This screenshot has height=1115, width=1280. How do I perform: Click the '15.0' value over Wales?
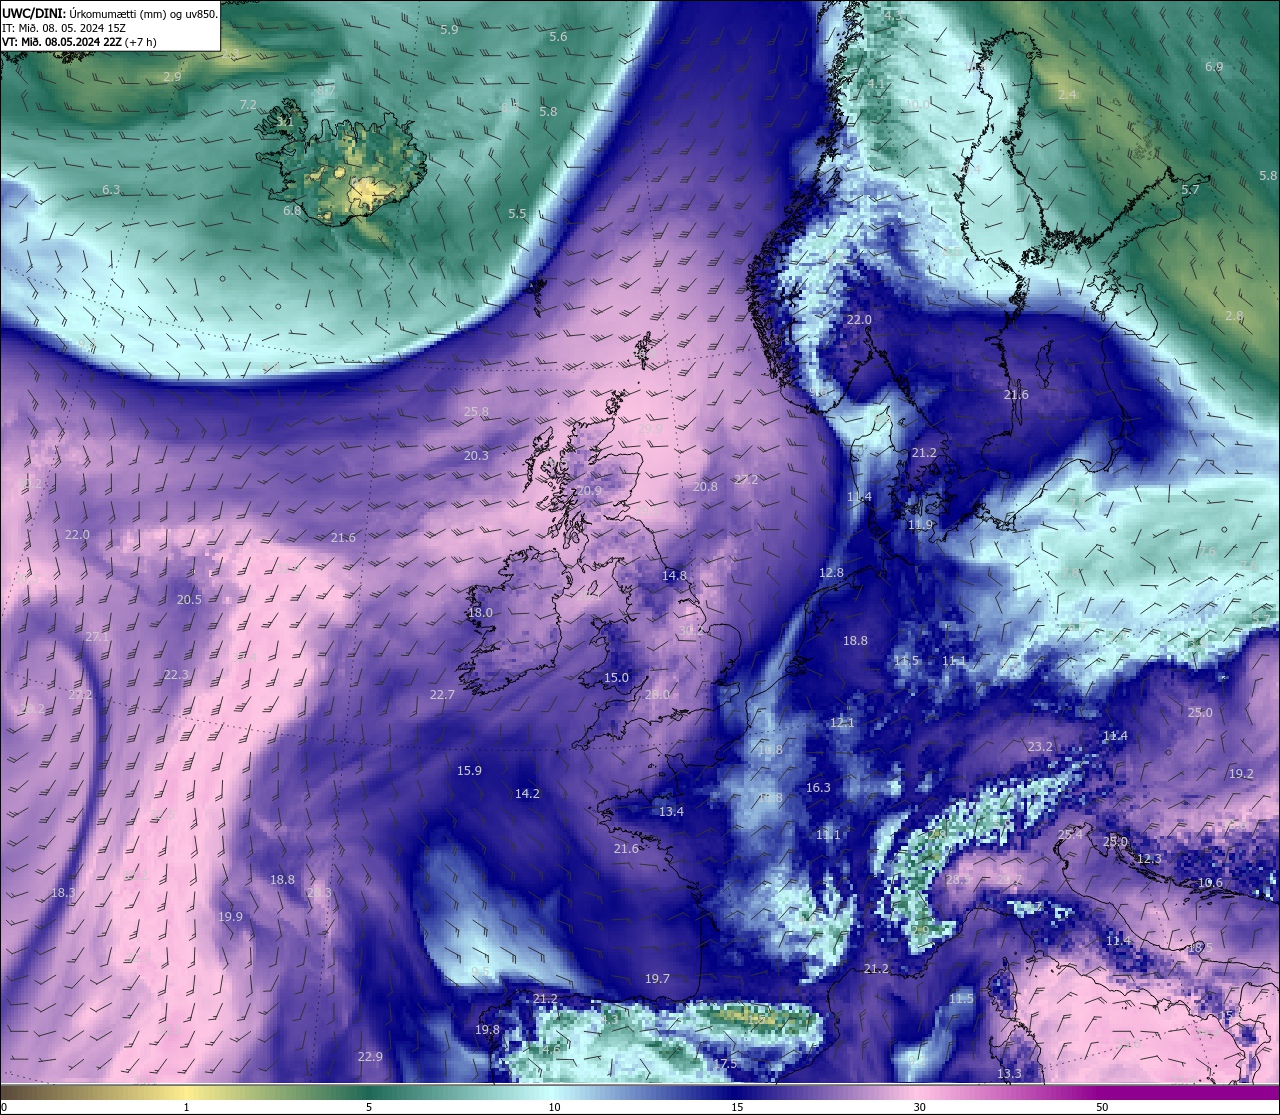(x=616, y=677)
